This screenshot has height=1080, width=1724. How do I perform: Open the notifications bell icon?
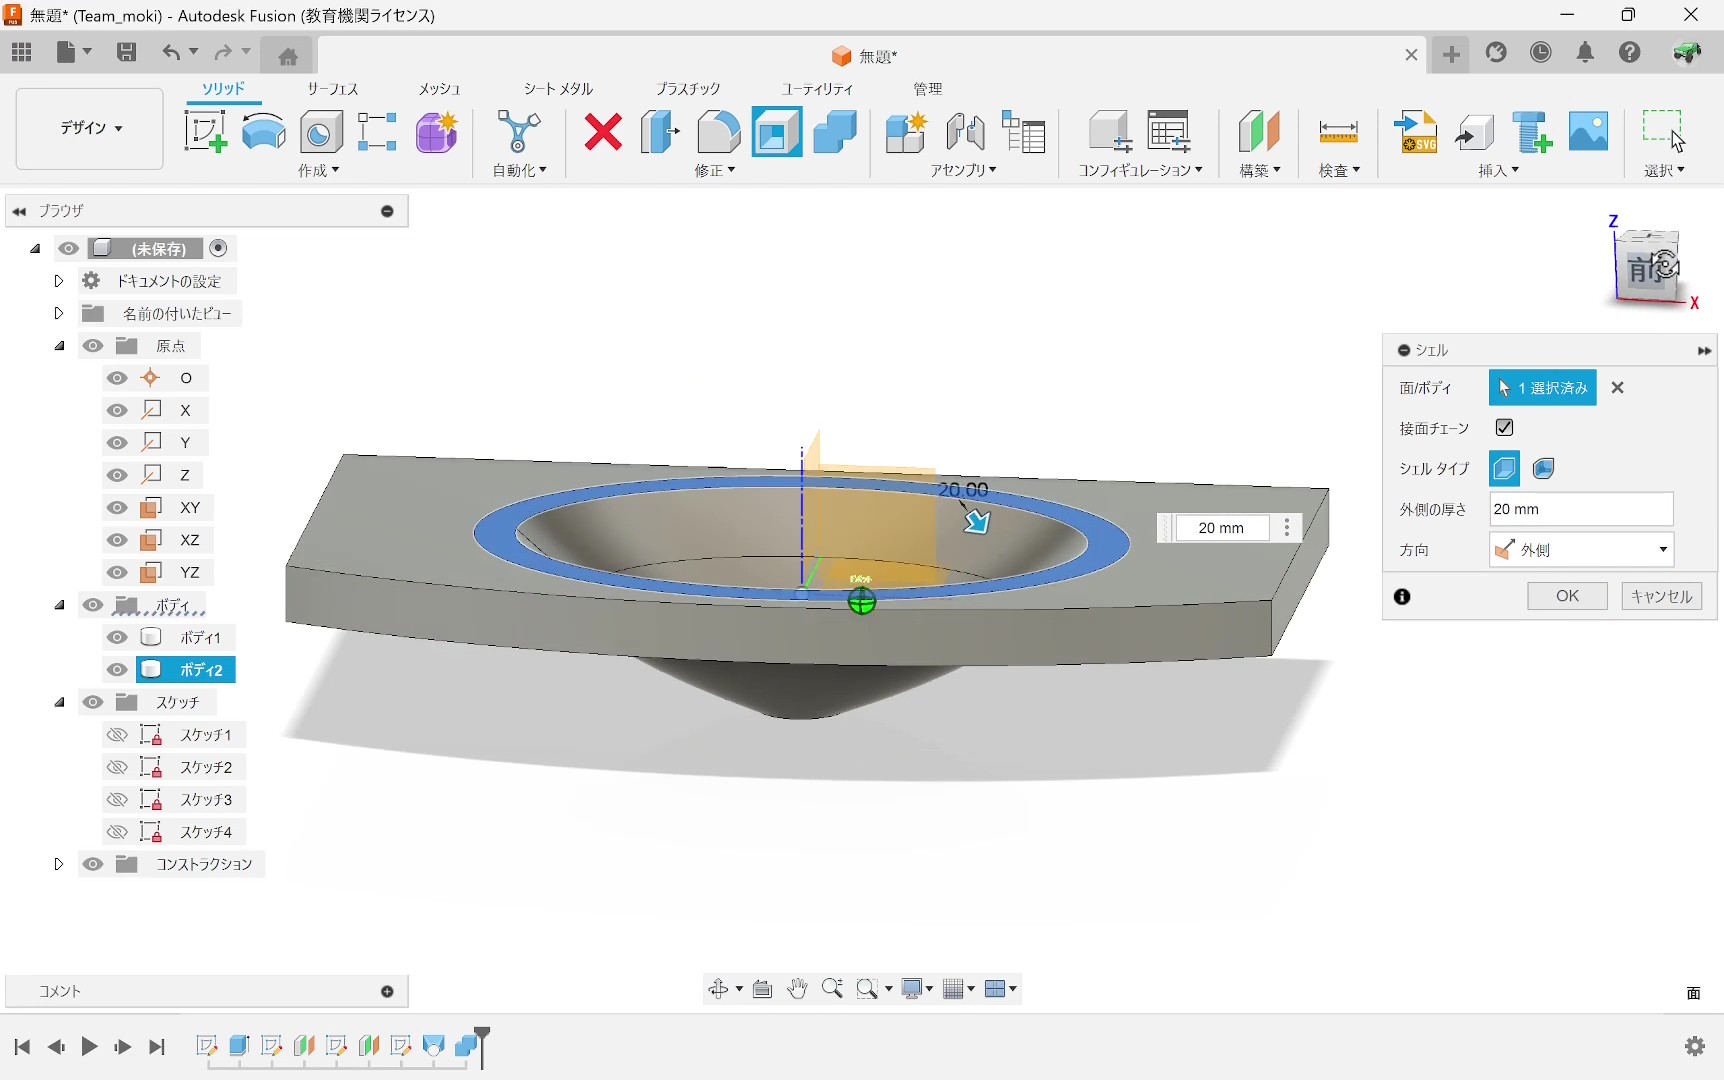click(1586, 53)
